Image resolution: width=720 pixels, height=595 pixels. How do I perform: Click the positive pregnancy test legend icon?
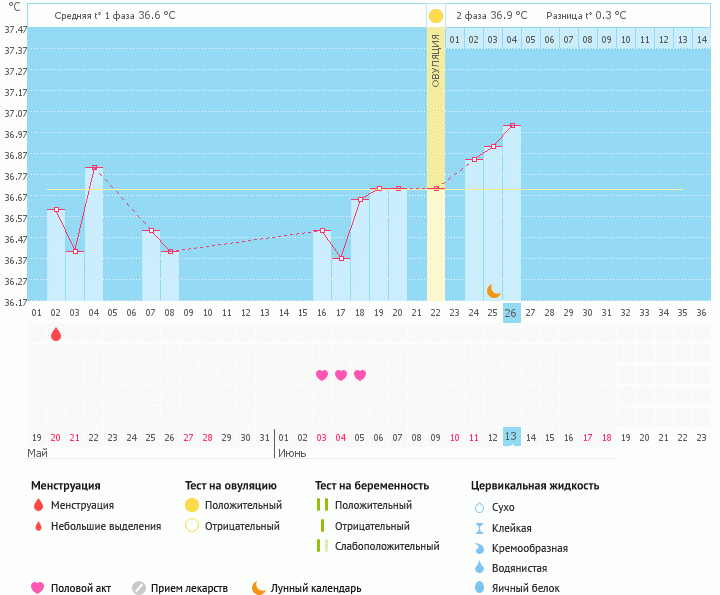tap(322, 505)
